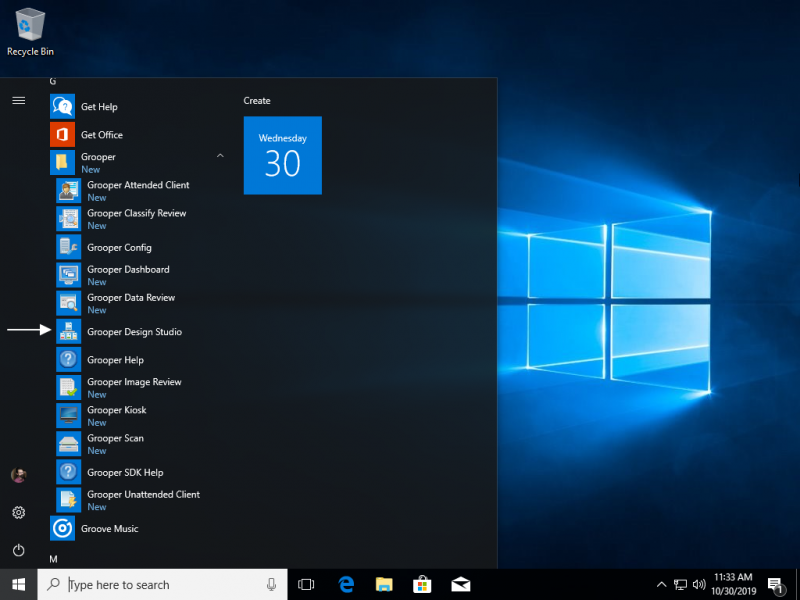Viewport: 800px width, 600px height.
Task: Open Grooper Image Review icon
Action: coord(69,388)
